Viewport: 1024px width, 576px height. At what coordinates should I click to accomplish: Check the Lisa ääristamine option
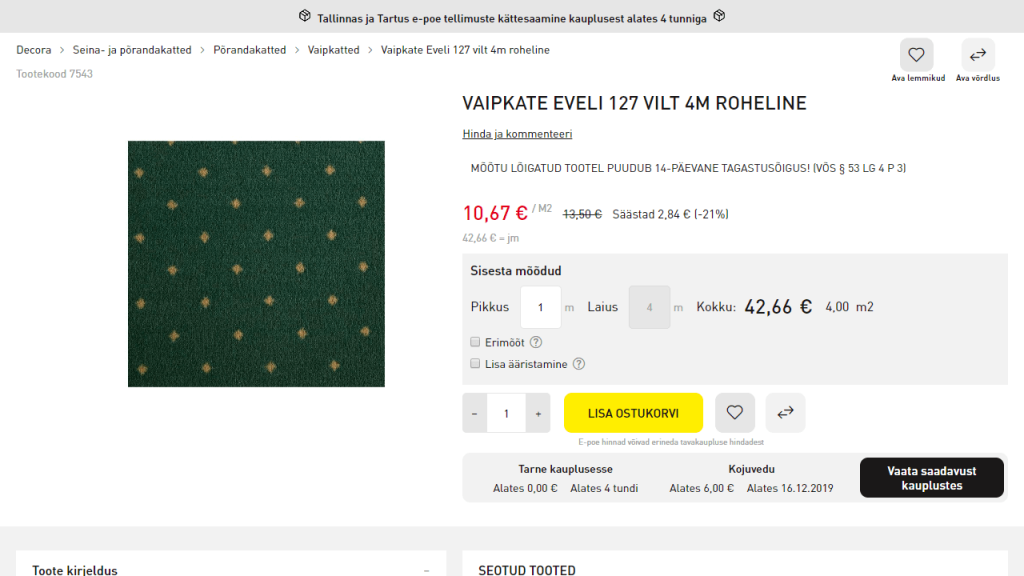(475, 364)
